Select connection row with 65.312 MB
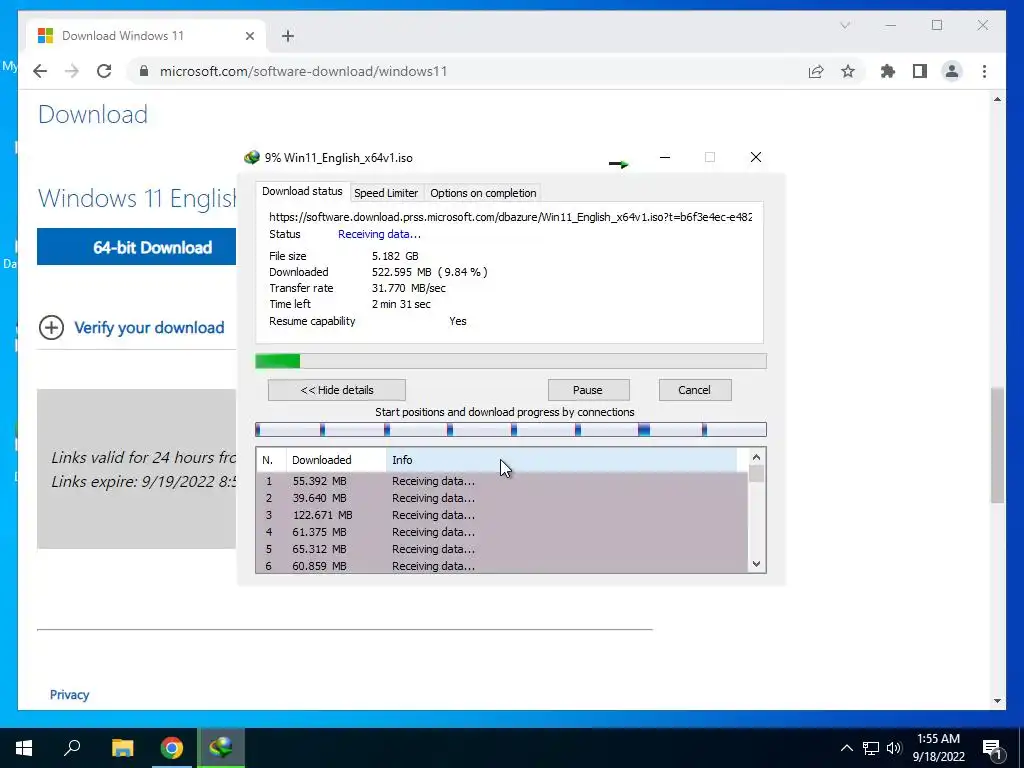Viewport: 1024px width, 768px height. coord(502,549)
